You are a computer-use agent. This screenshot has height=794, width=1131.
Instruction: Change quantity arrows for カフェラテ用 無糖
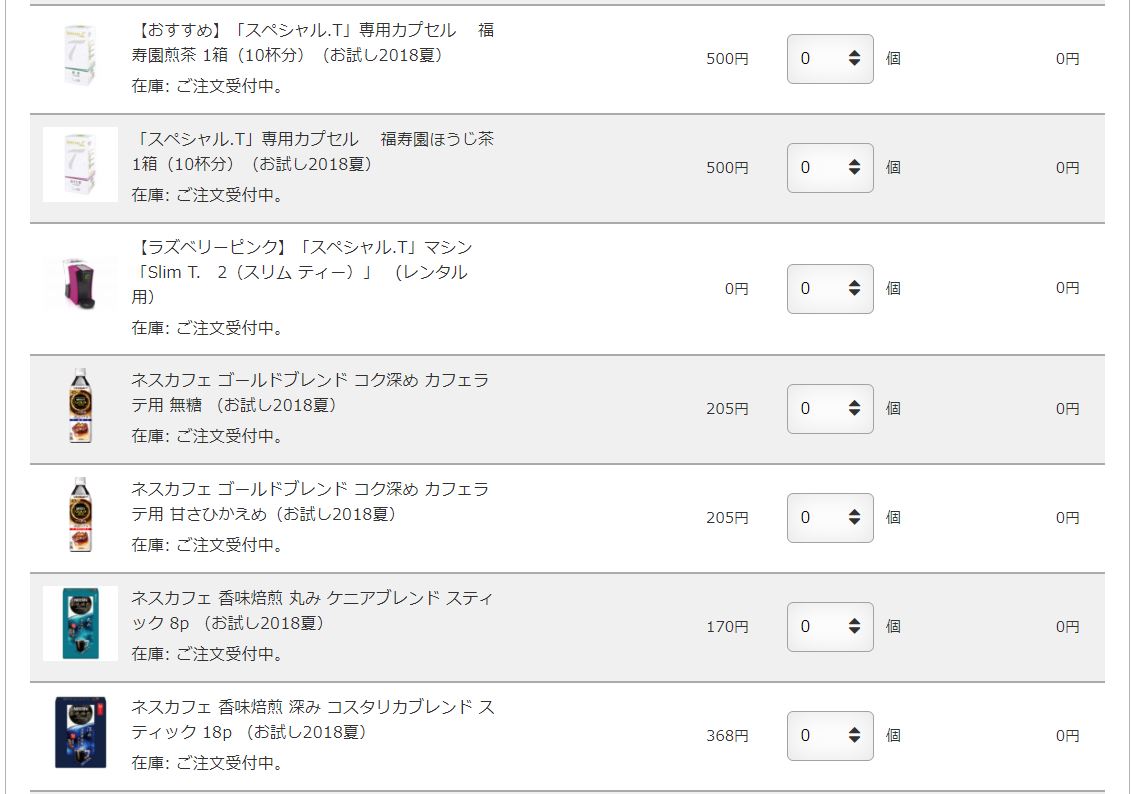[854, 408]
